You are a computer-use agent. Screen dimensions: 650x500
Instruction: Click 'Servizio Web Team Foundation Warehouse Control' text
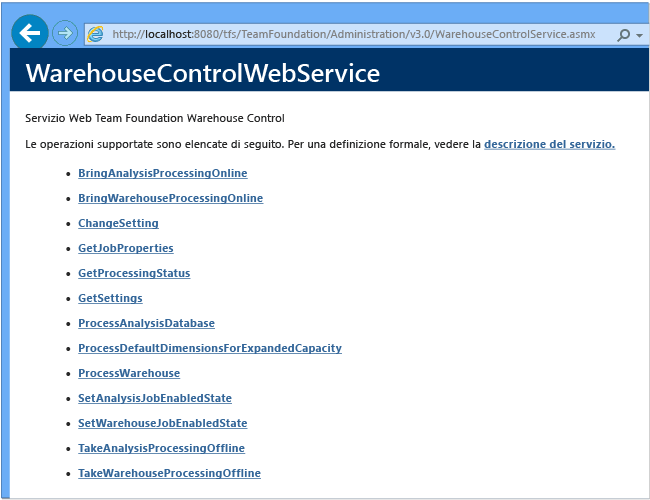(155, 118)
